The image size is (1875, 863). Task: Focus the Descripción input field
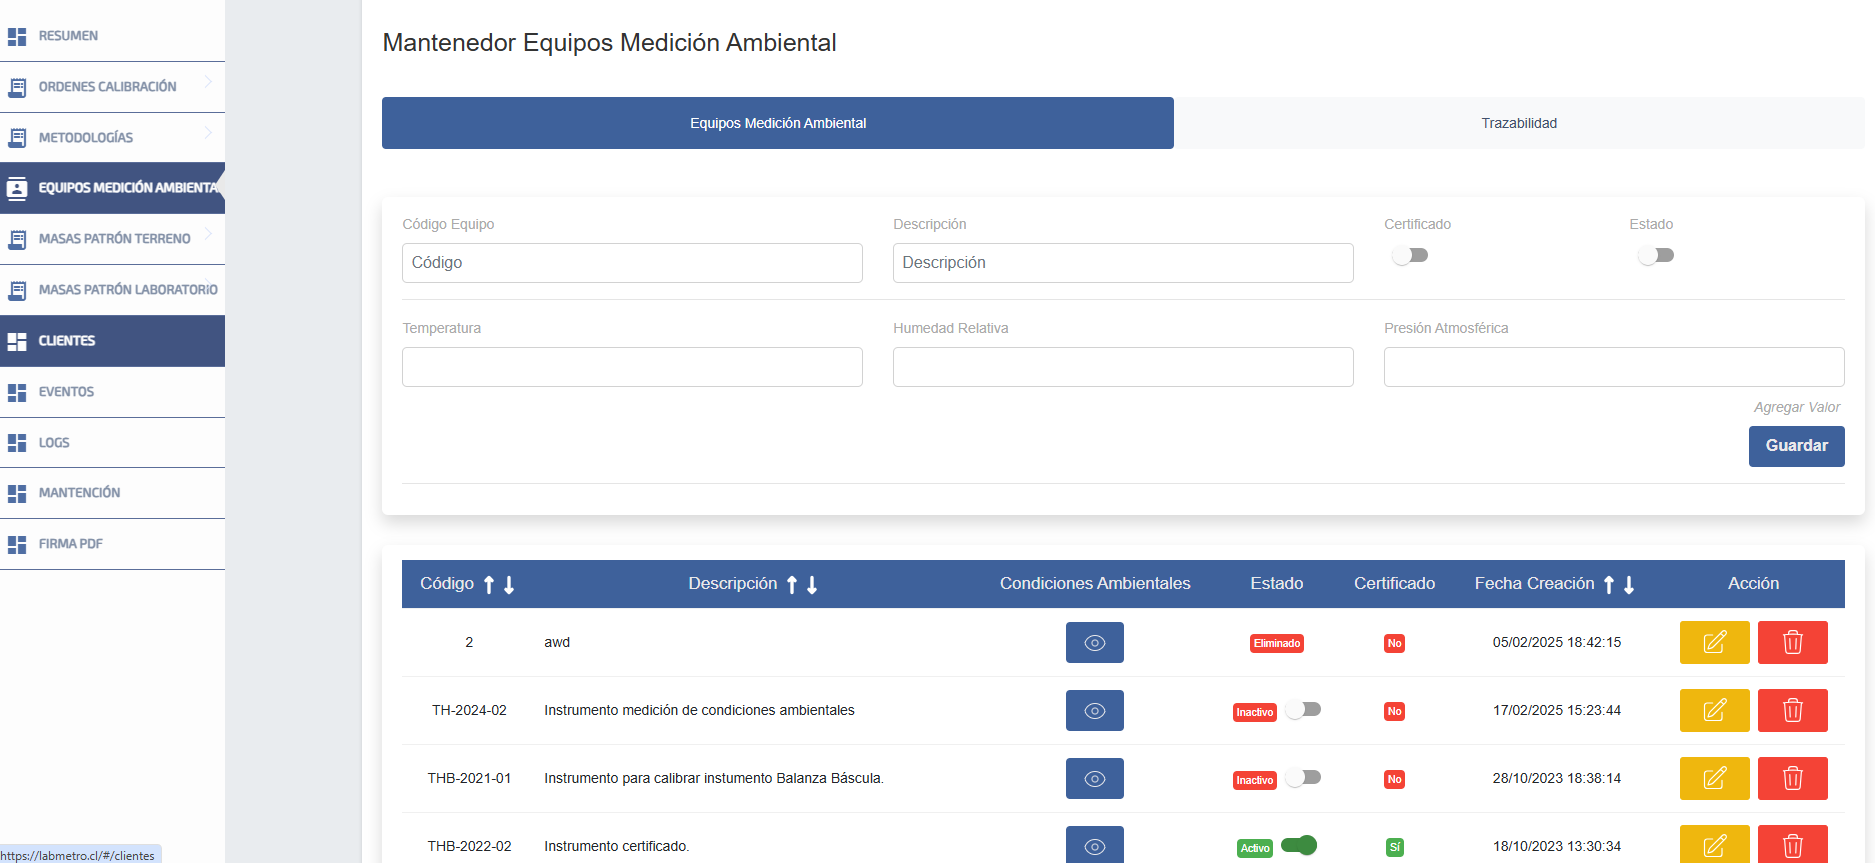pyautogui.click(x=1123, y=263)
